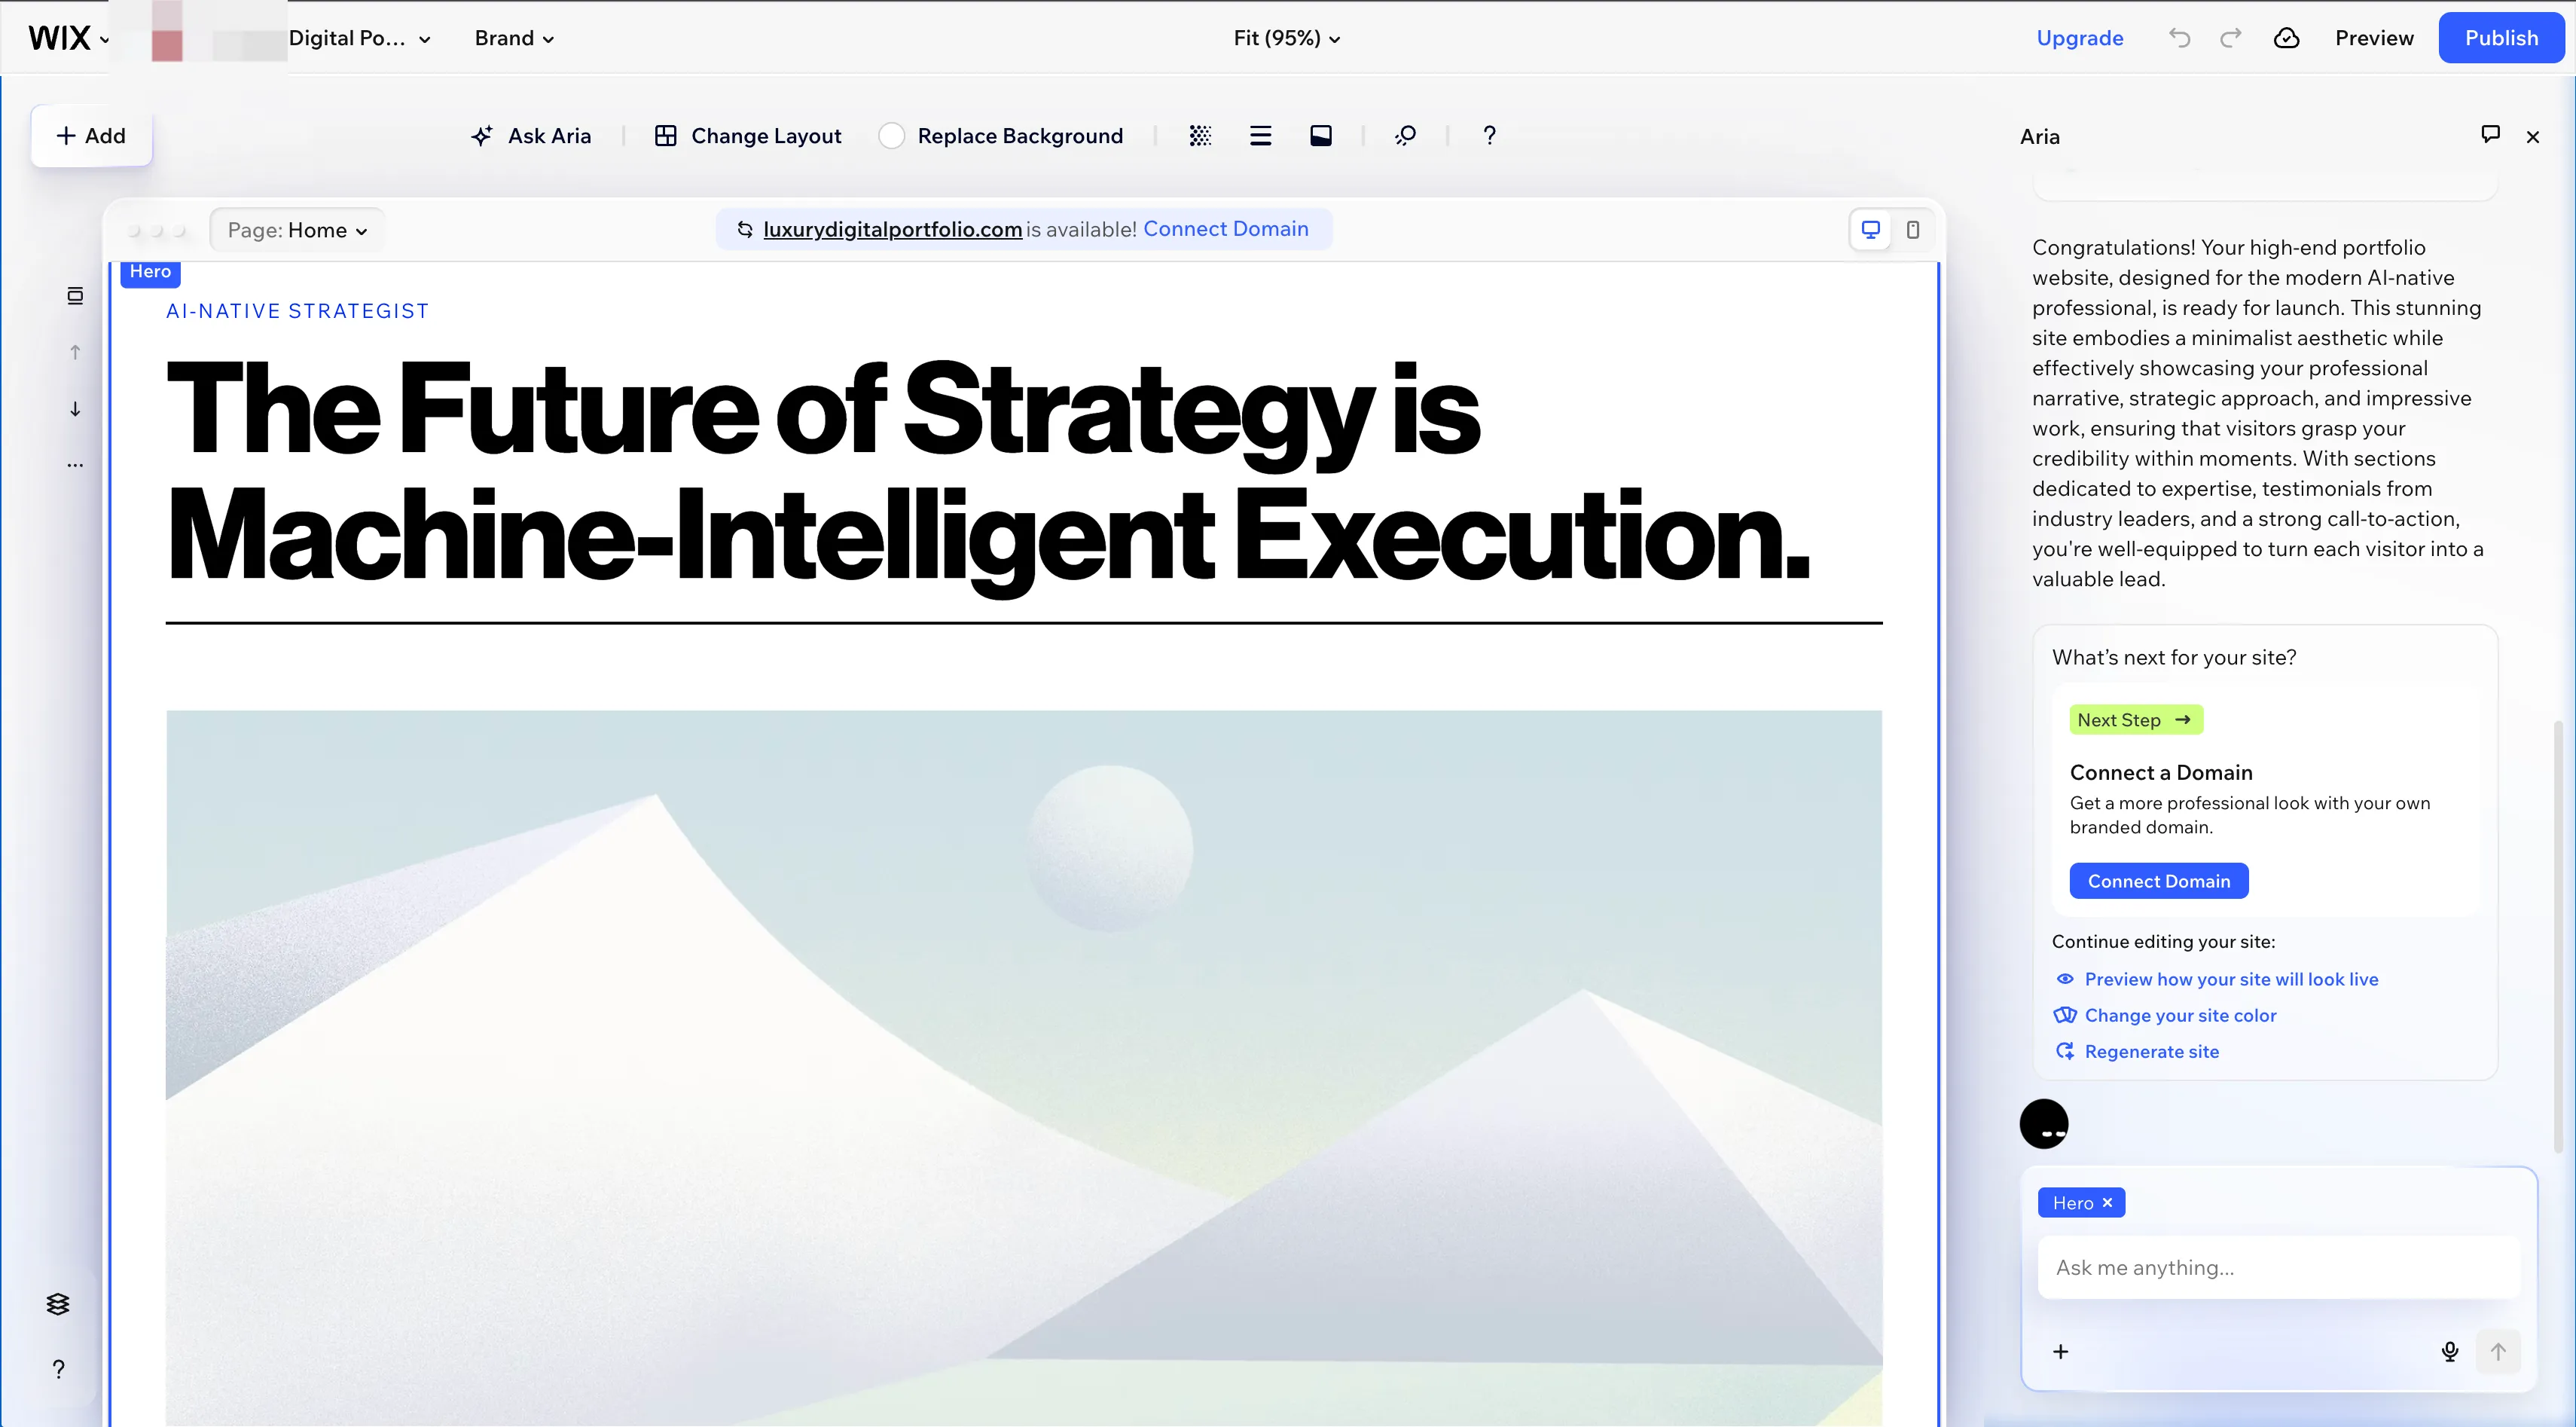
Task: Switch to mobile view
Action: click(1913, 230)
